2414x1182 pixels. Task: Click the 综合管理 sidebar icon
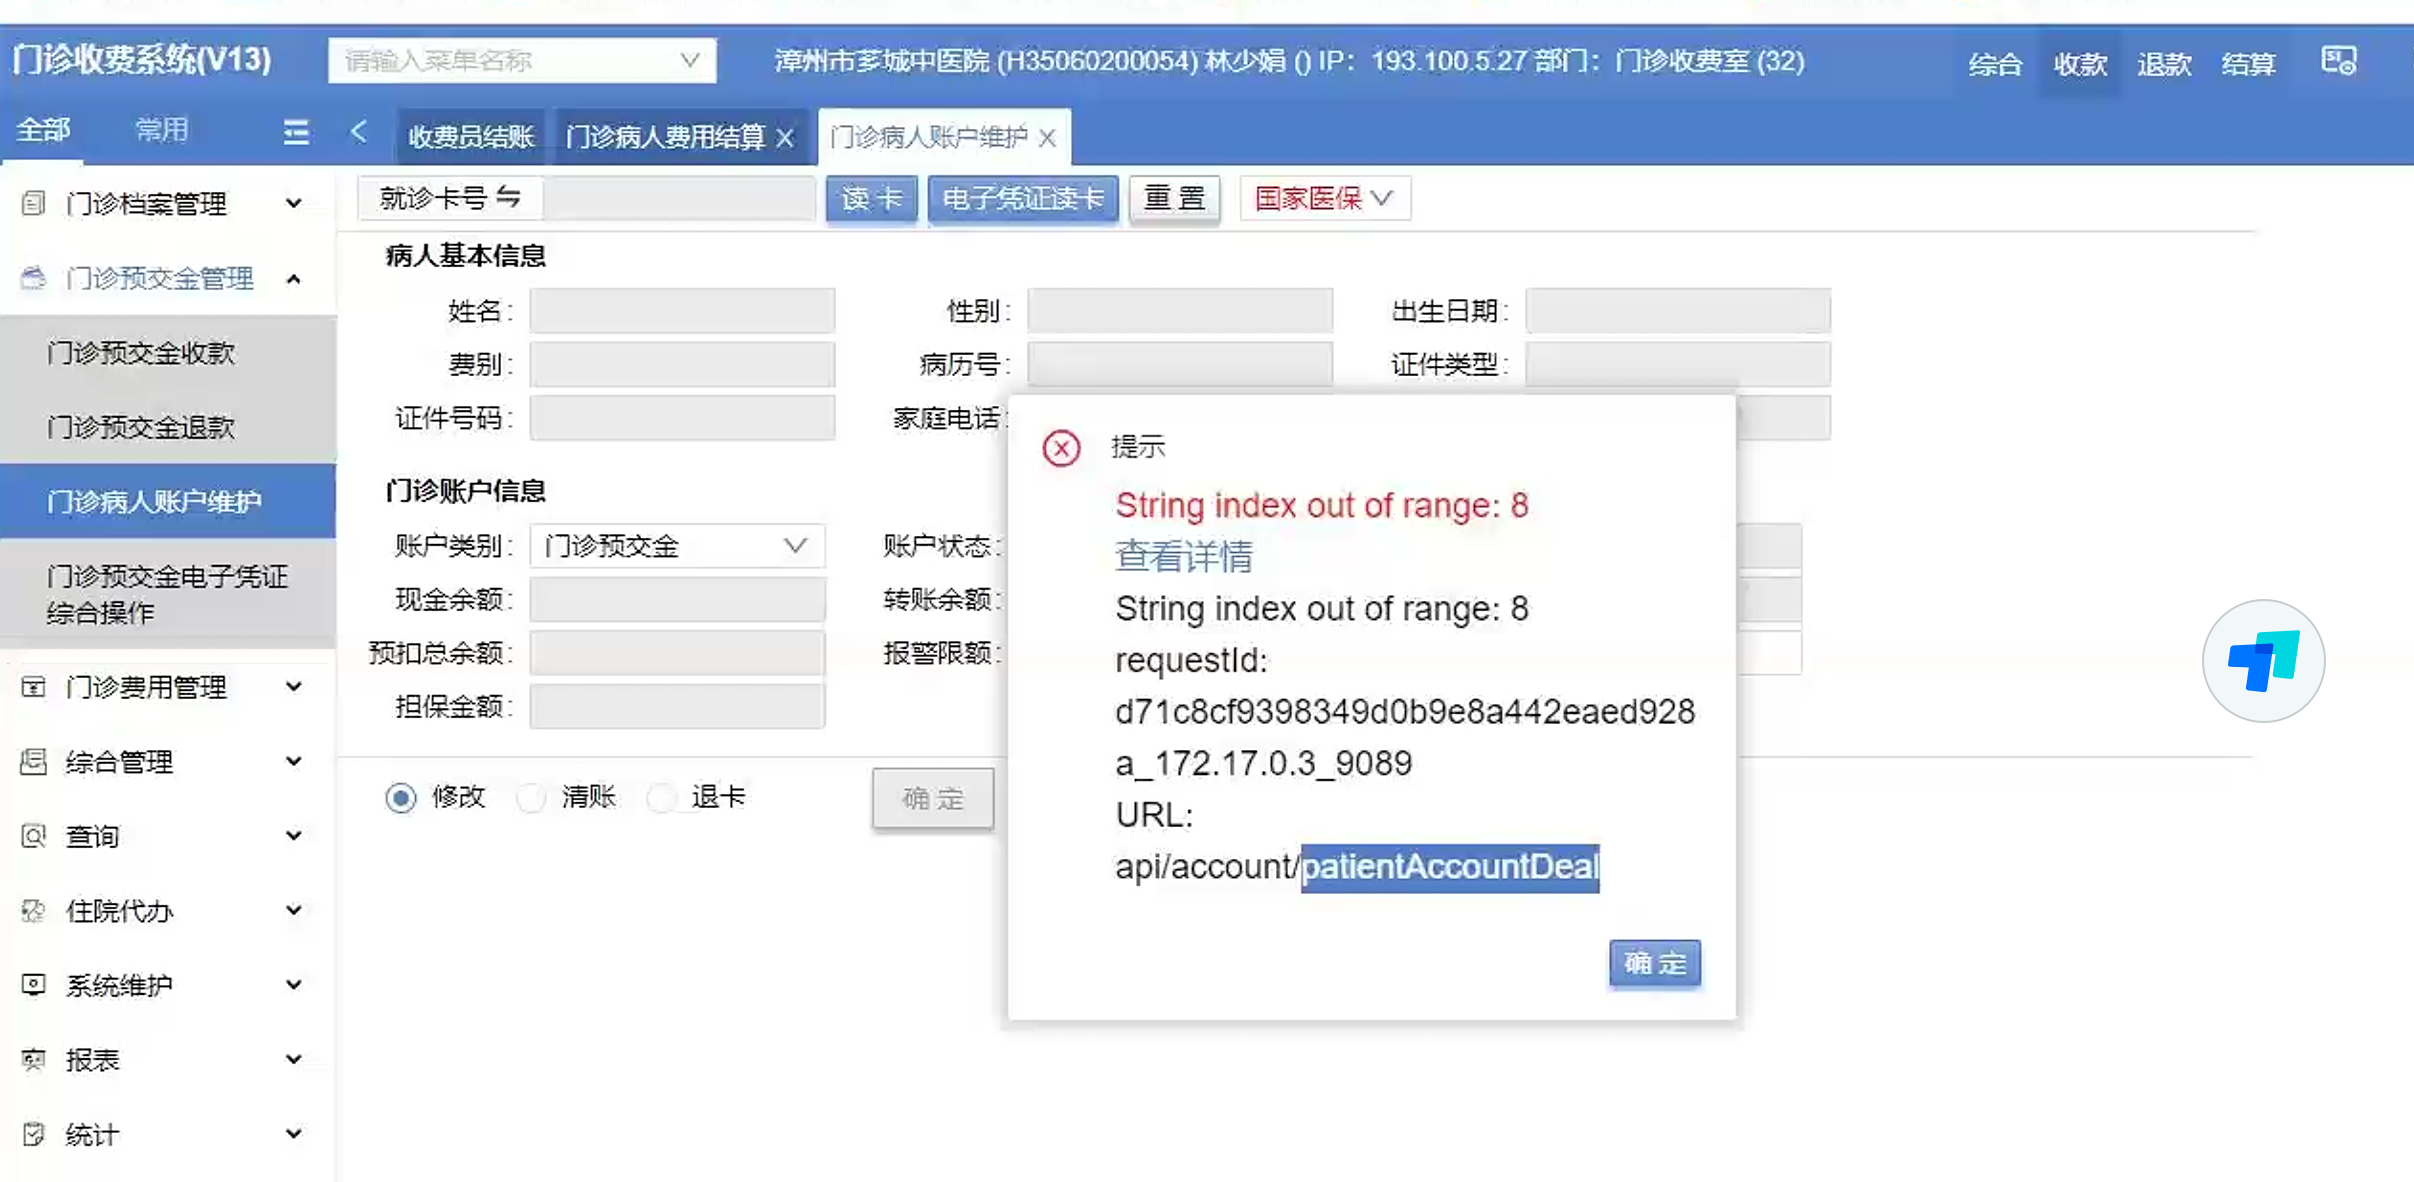[x=33, y=762]
